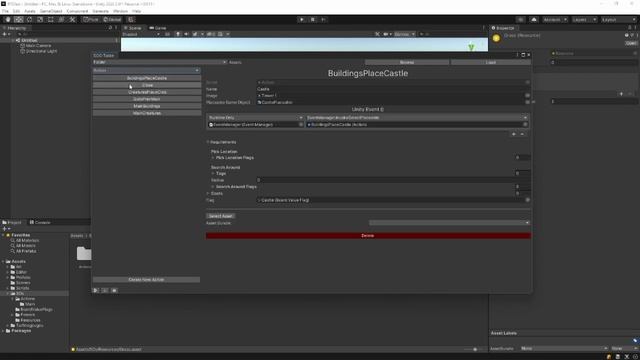The image size is (640, 360).
Task: Switch to the Game tab
Action: point(158,28)
